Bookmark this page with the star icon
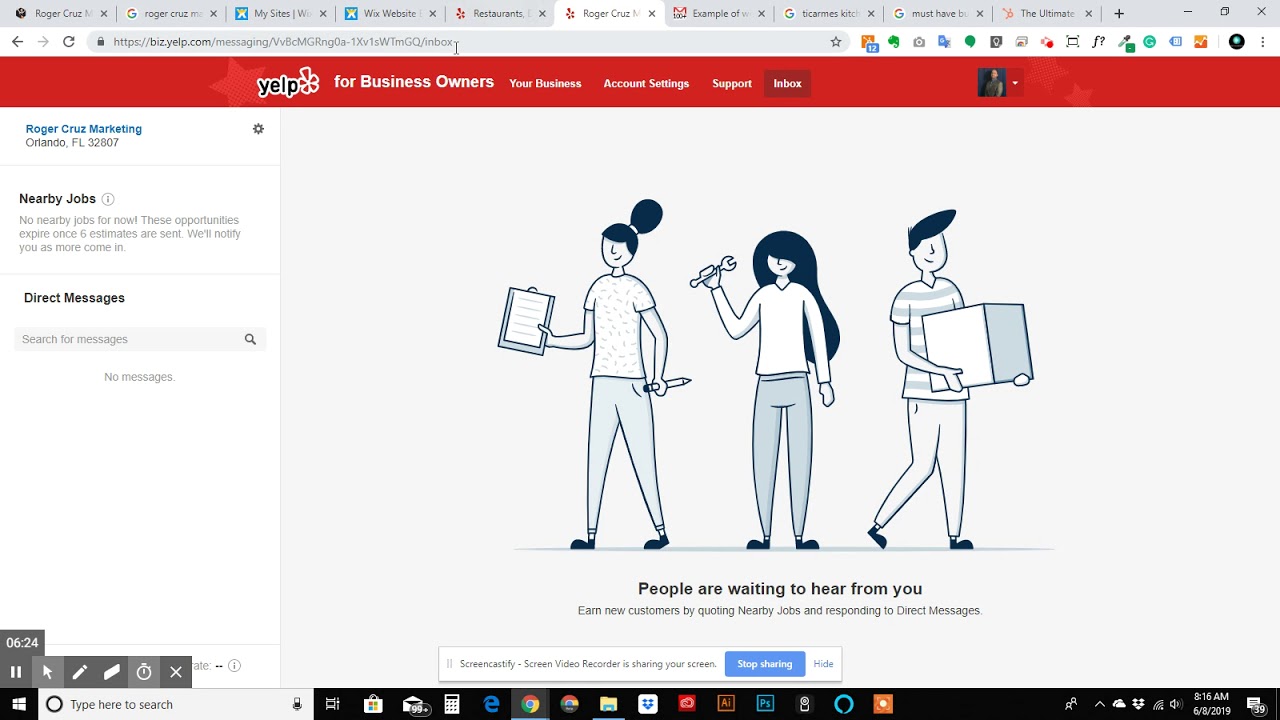The height and width of the screenshot is (720, 1280). pyautogui.click(x=836, y=42)
